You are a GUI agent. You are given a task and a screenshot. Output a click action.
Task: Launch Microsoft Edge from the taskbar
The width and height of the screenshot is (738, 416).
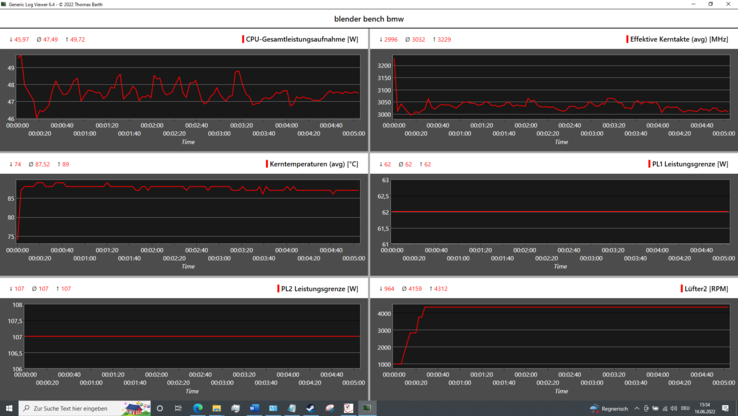tap(198, 408)
